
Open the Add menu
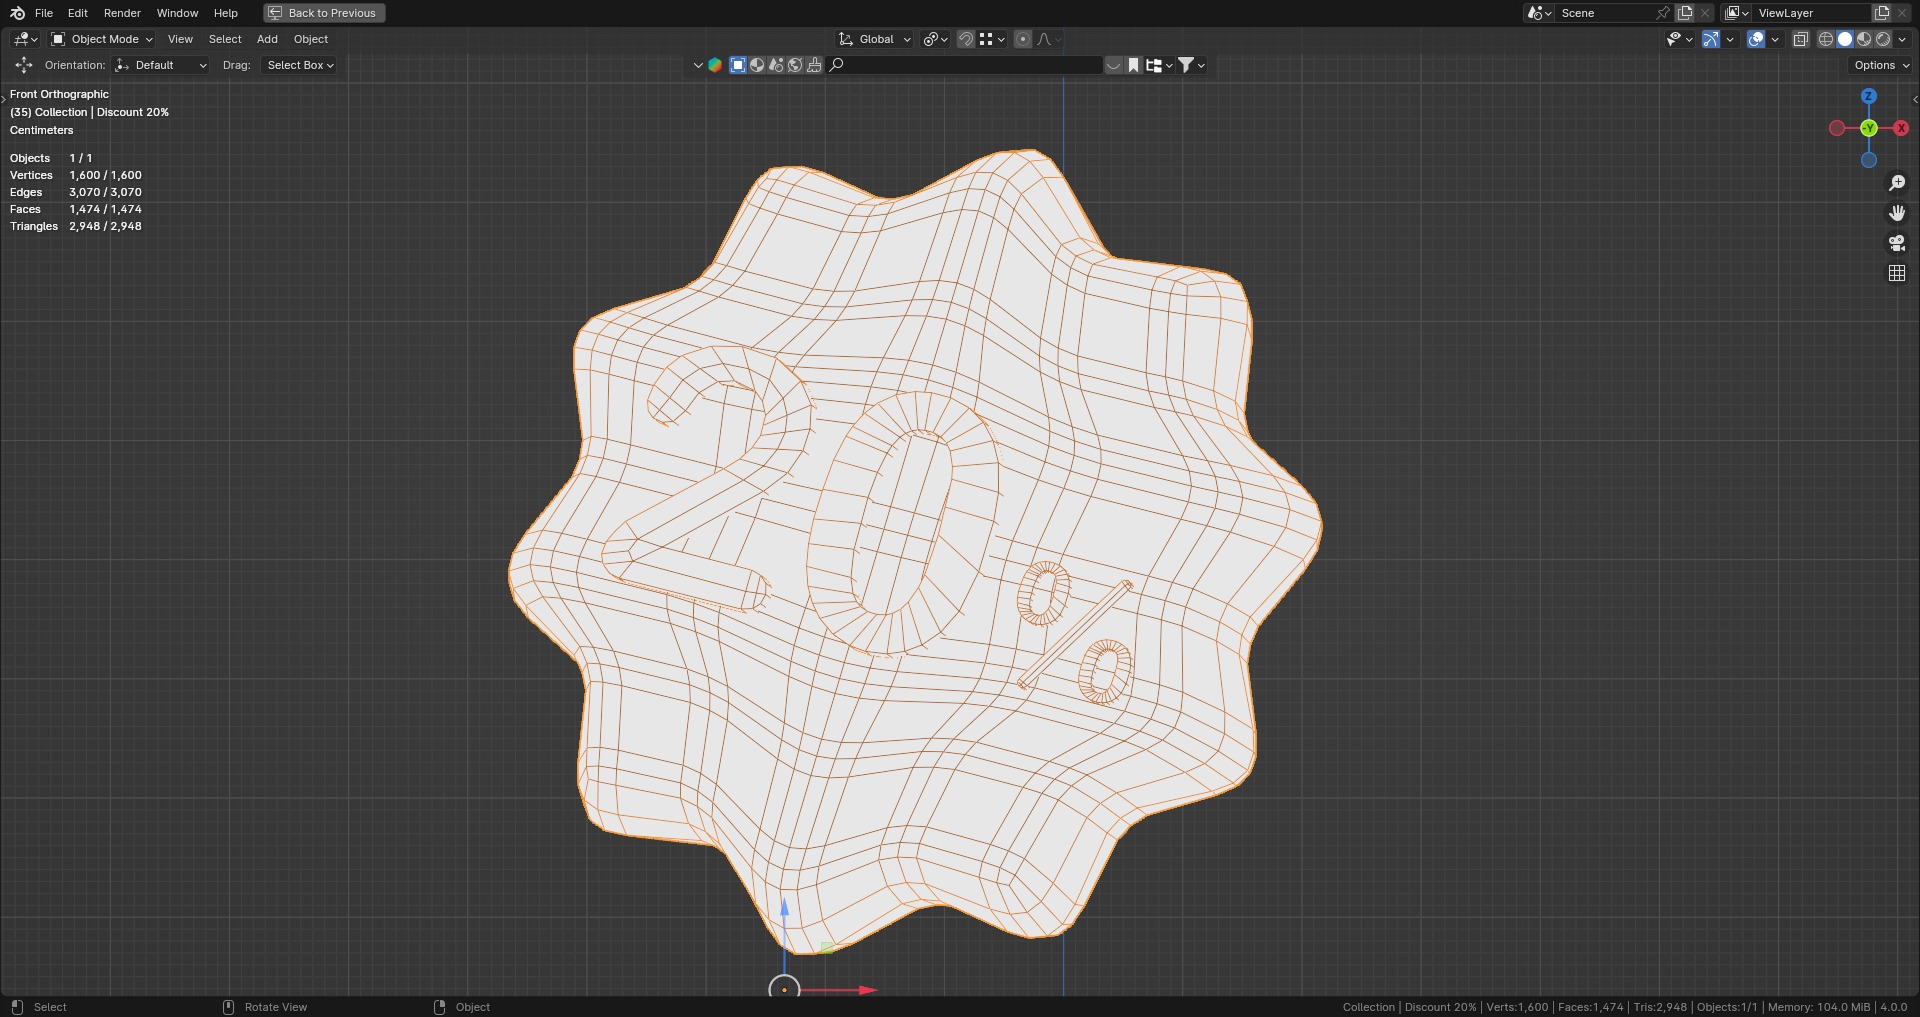point(267,39)
